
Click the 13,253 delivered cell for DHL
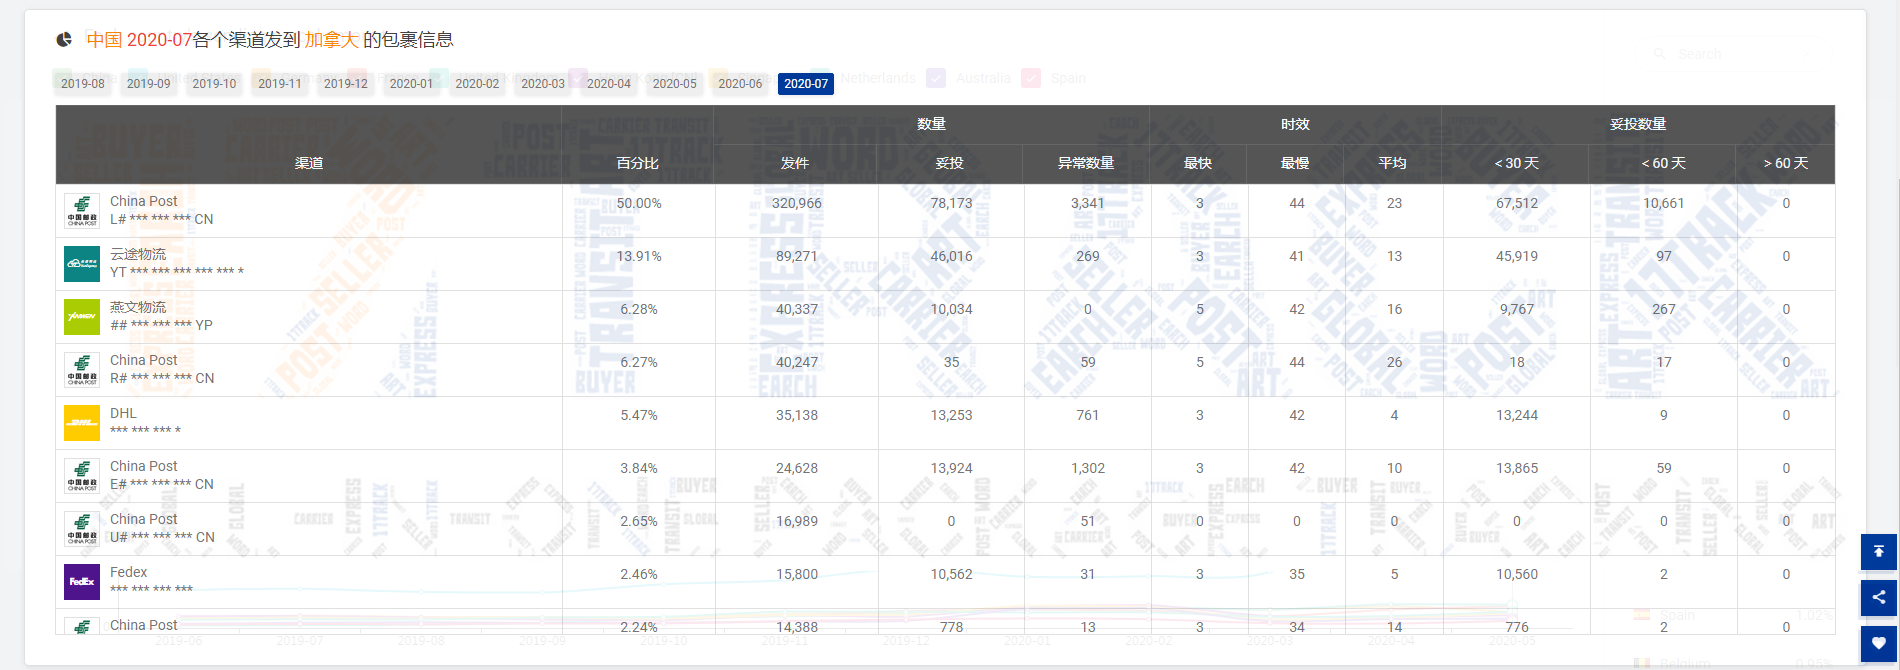point(951,415)
